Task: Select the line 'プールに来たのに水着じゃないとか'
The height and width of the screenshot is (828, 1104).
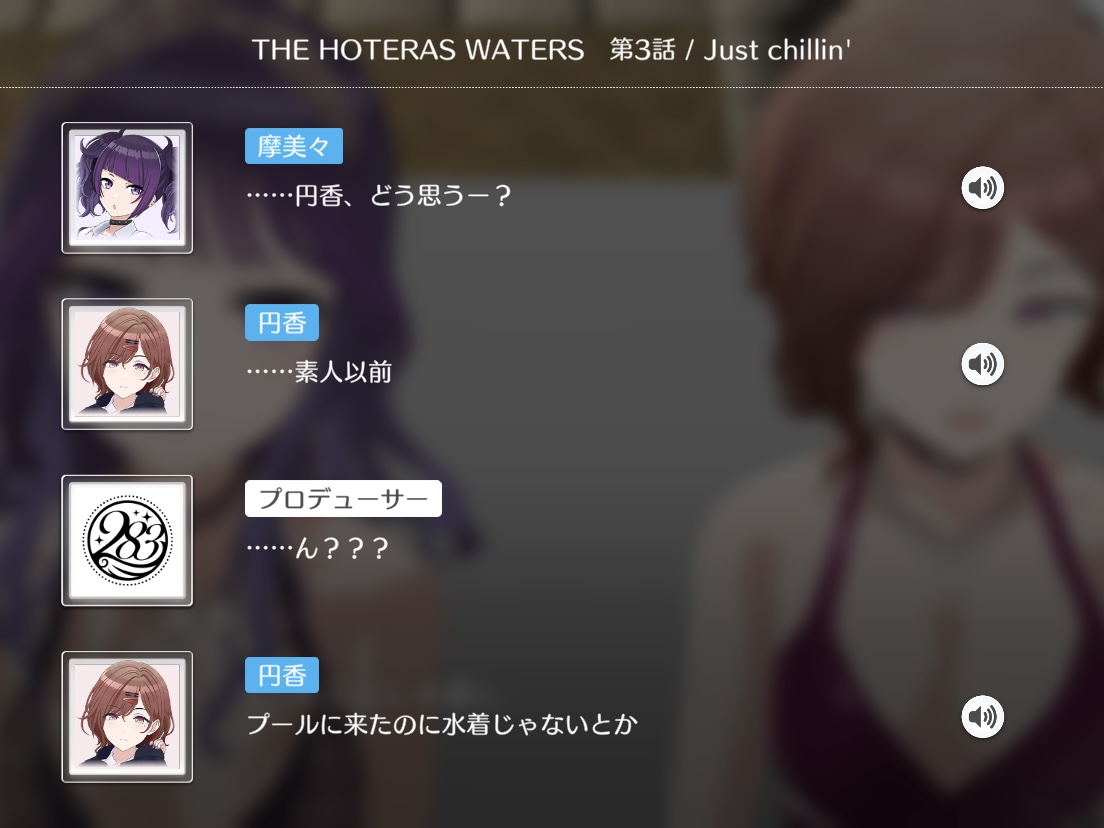Action: [442, 724]
